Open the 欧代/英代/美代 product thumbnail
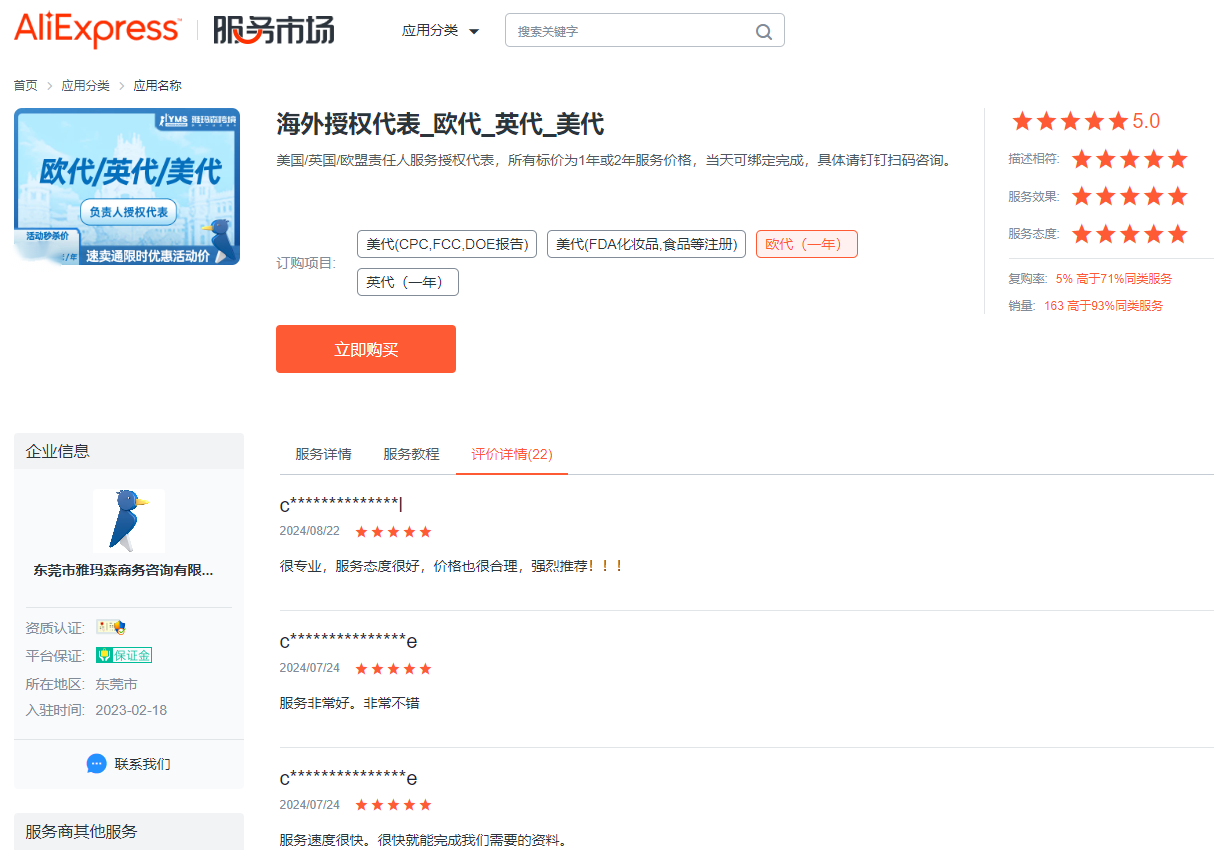Viewport: 1216px width, 861px height. tap(127, 186)
